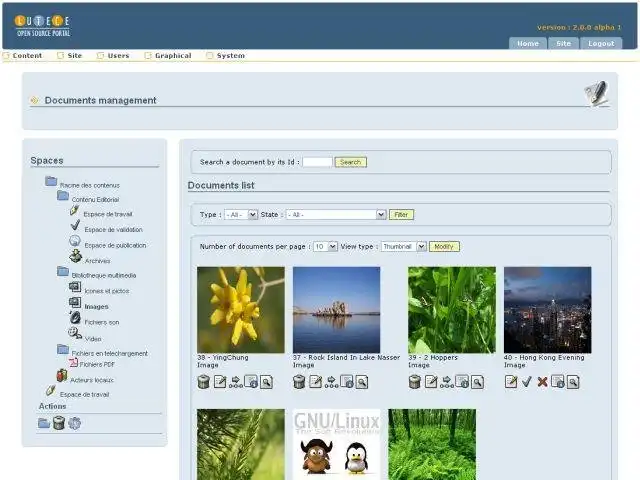The width and height of the screenshot is (640, 480).
Task: Preview Rock Island In Lake Nasser image
Action: click(x=362, y=382)
